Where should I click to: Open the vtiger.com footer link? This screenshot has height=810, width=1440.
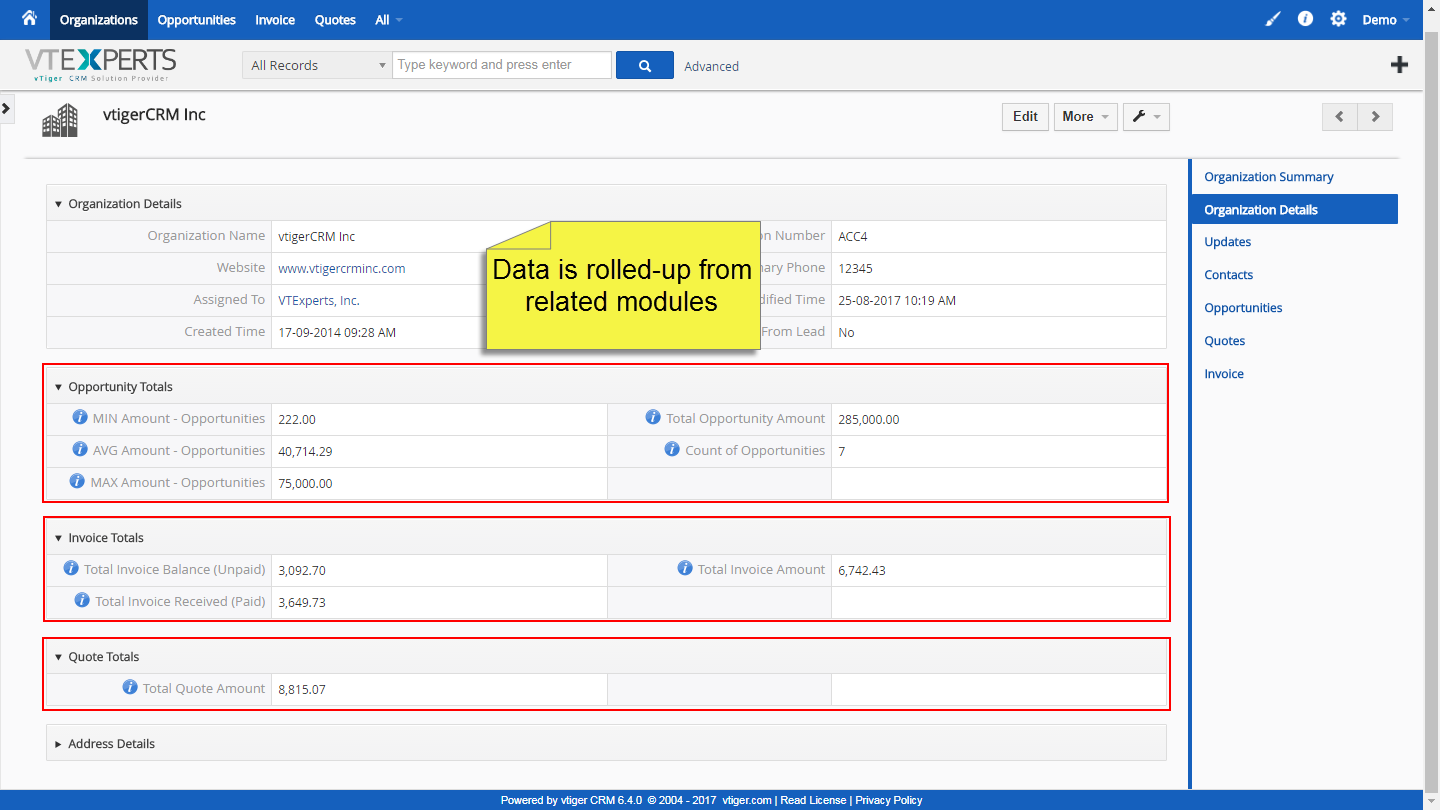coord(747,800)
